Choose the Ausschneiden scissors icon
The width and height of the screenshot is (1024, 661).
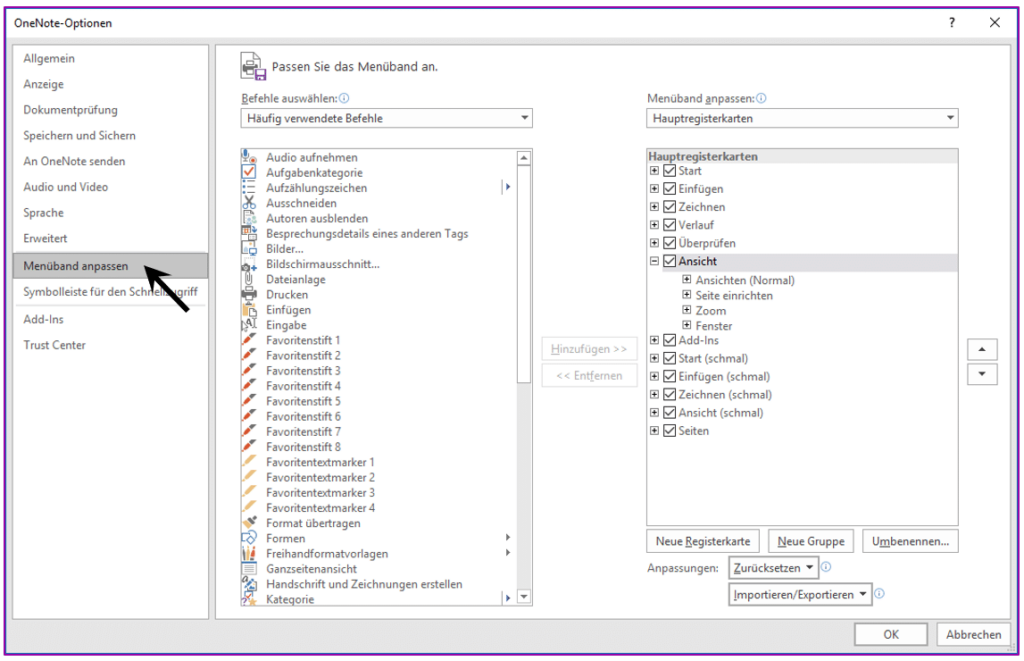click(x=249, y=202)
